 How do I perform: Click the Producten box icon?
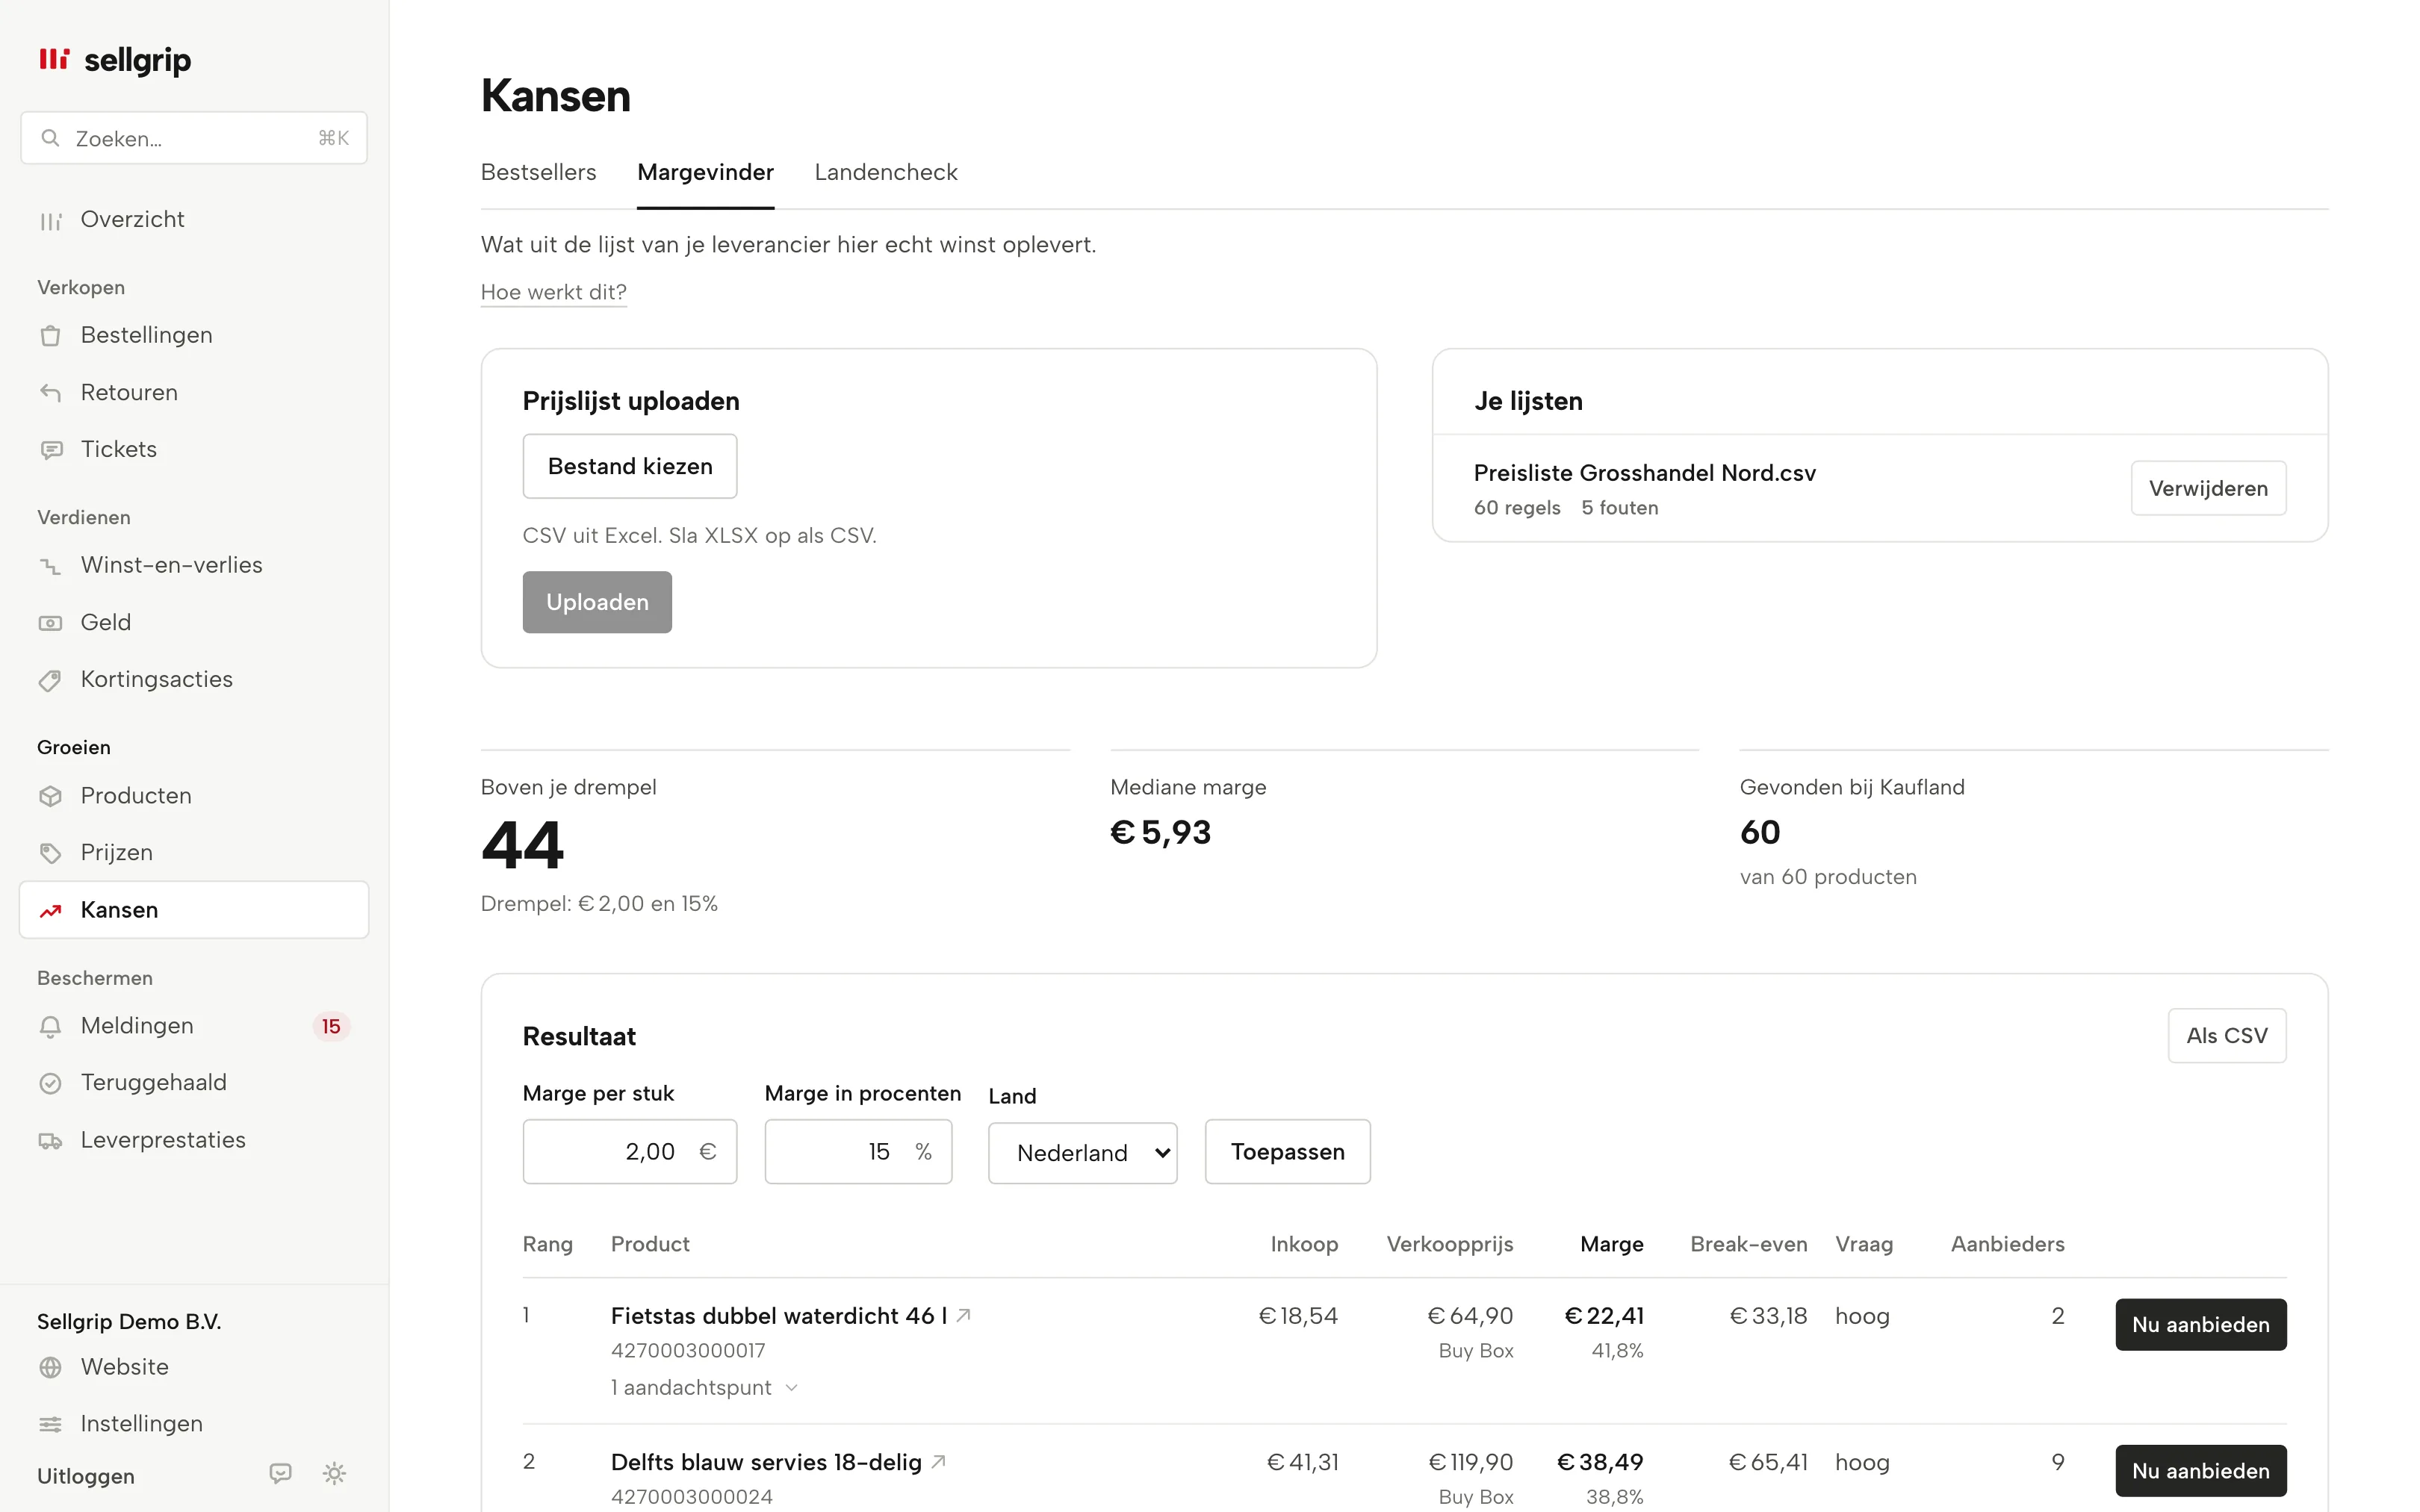click(50, 796)
